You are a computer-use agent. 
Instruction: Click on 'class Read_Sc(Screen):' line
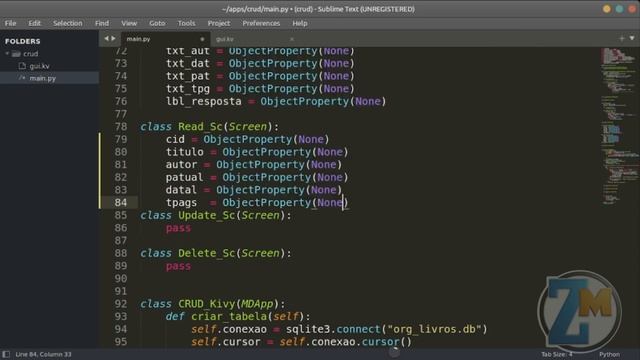[x=209, y=127]
